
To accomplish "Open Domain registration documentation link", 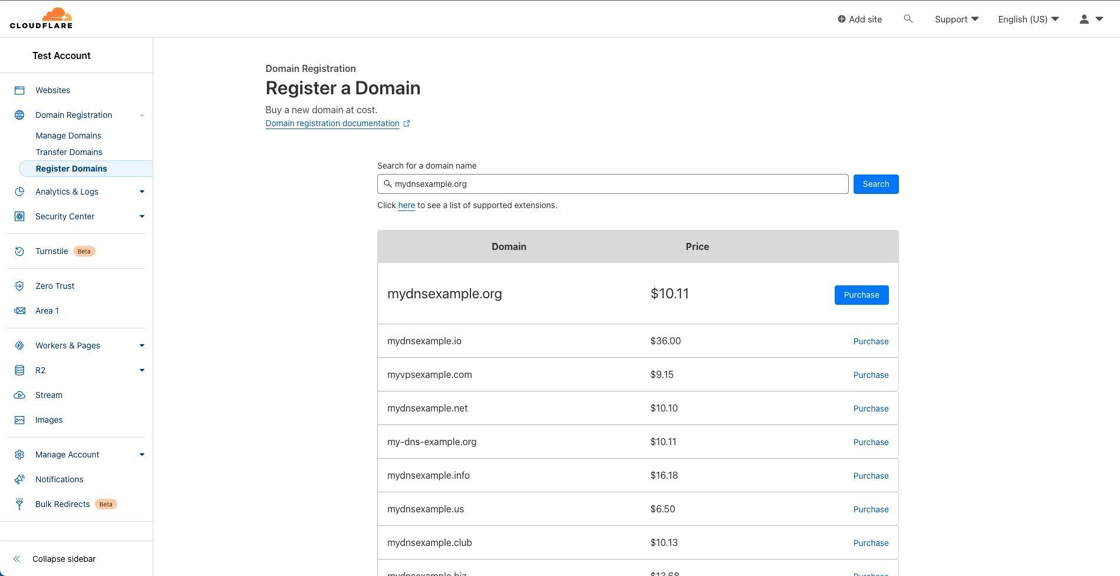I will (x=332, y=124).
